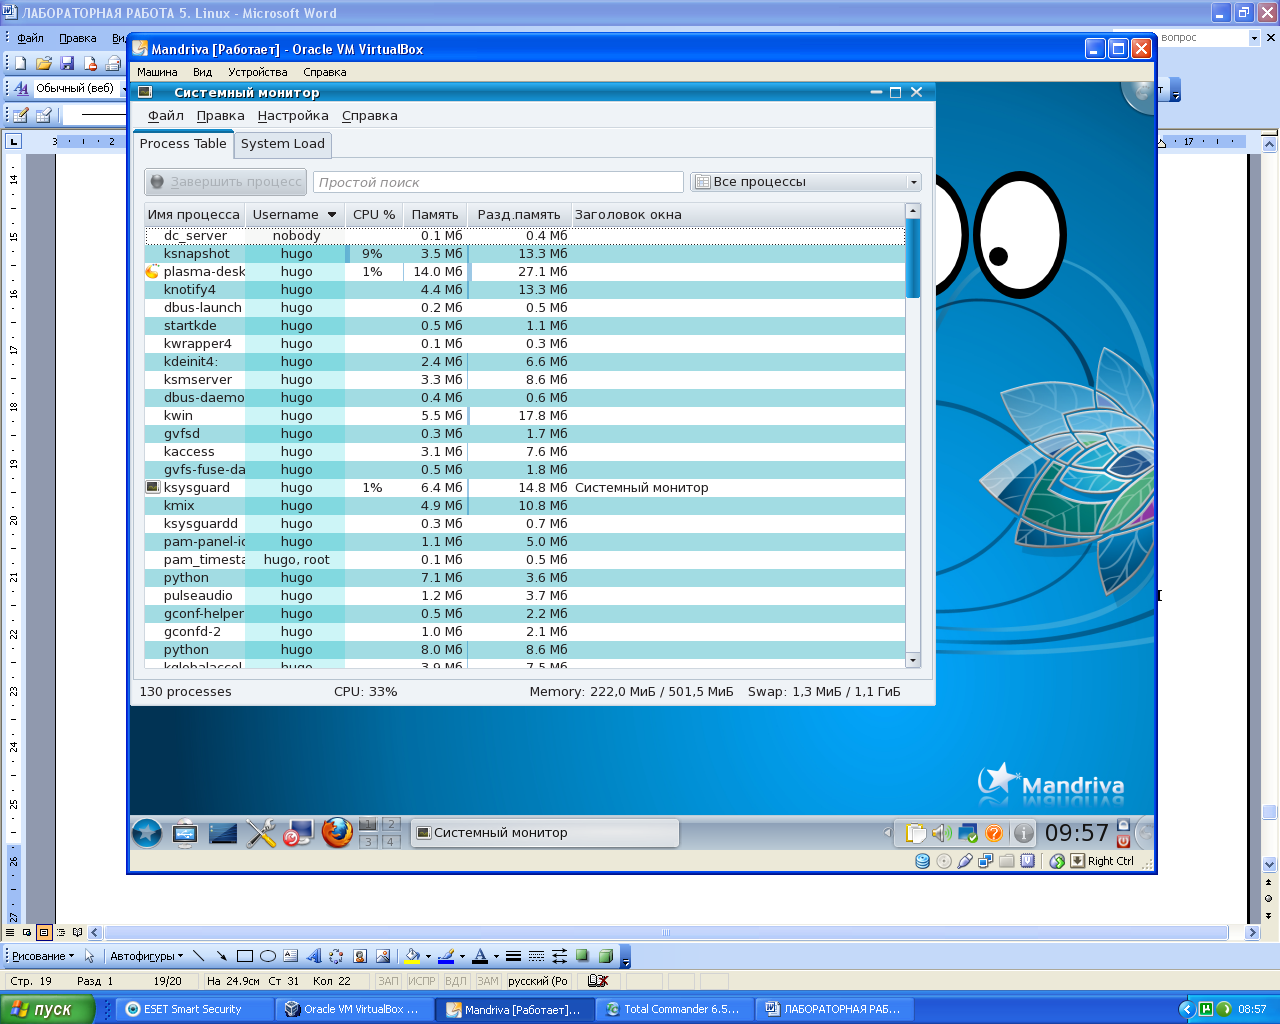Switch to virtual desktop 2 in pager
Image resolution: width=1280 pixels, height=1024 pixels.
391,824
